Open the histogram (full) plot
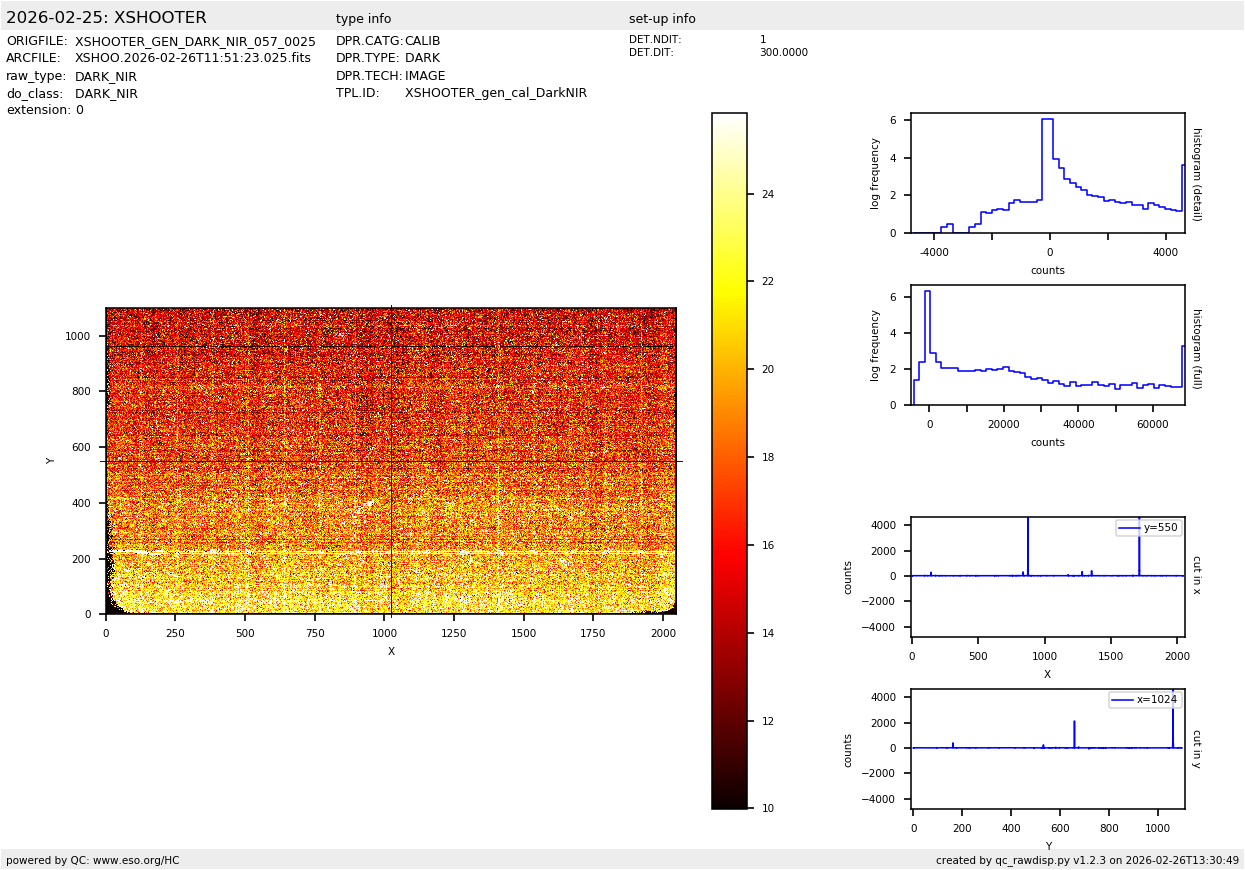 (1047, 345)
